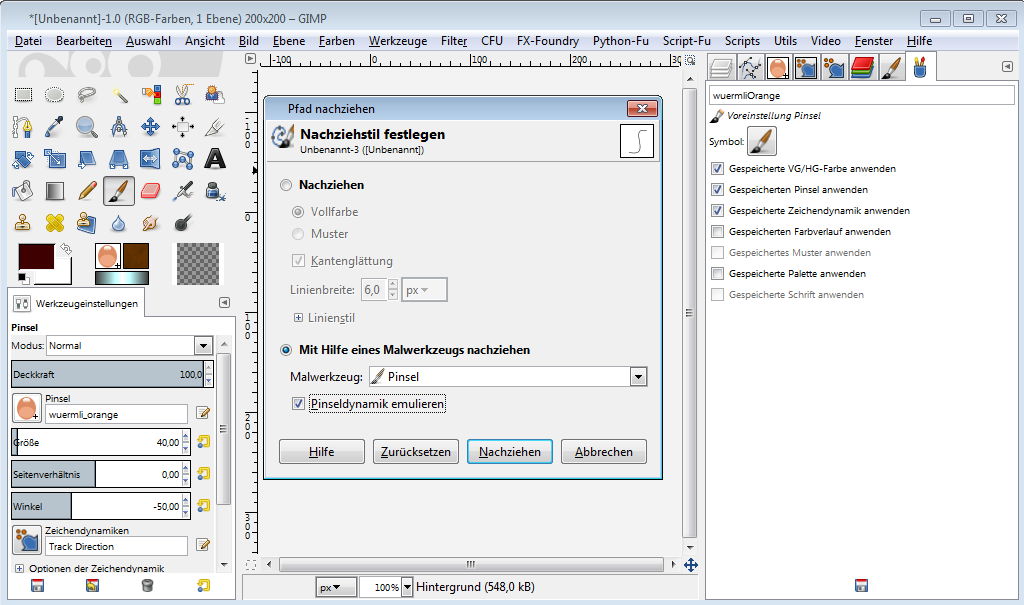The height and width of the screenshot is (605, 1024).
Task: Select Mit Hilfe eines Malwerkzeugs nachziehen option
Action: [285, 350]
